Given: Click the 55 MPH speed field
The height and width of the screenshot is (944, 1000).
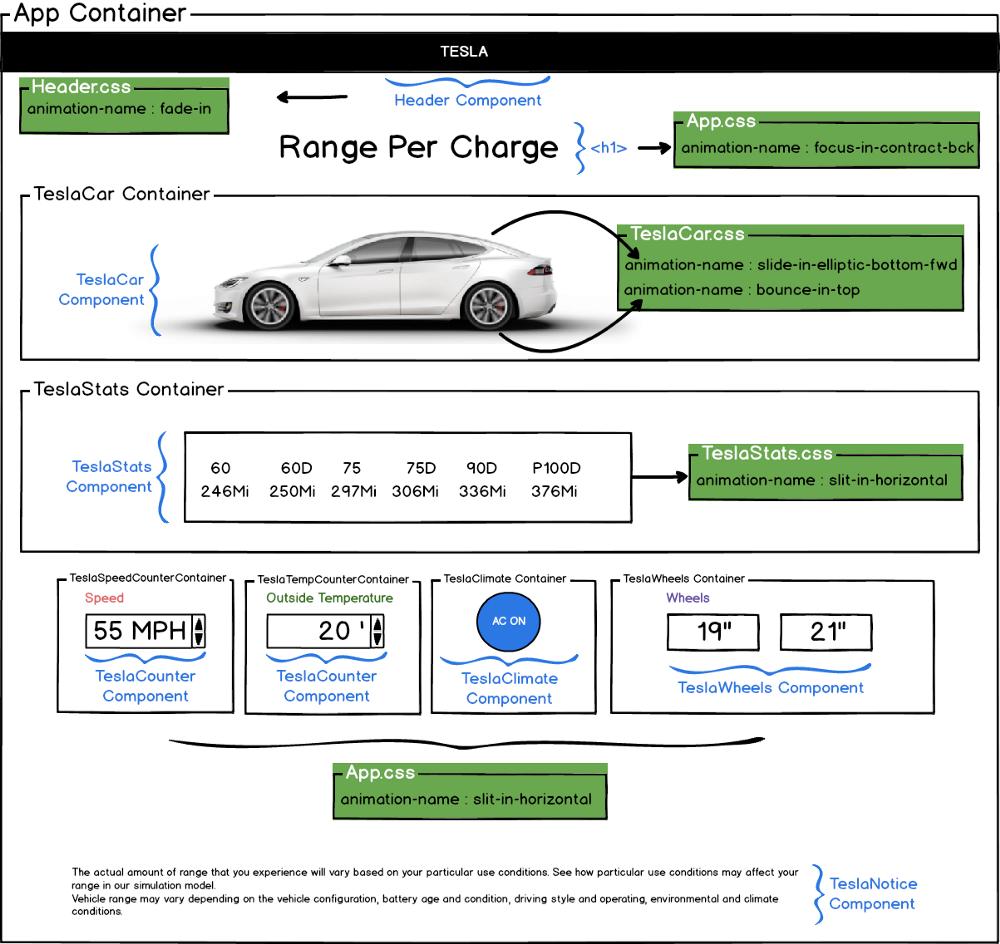Looking at the screenshot, I should [139, 631].
